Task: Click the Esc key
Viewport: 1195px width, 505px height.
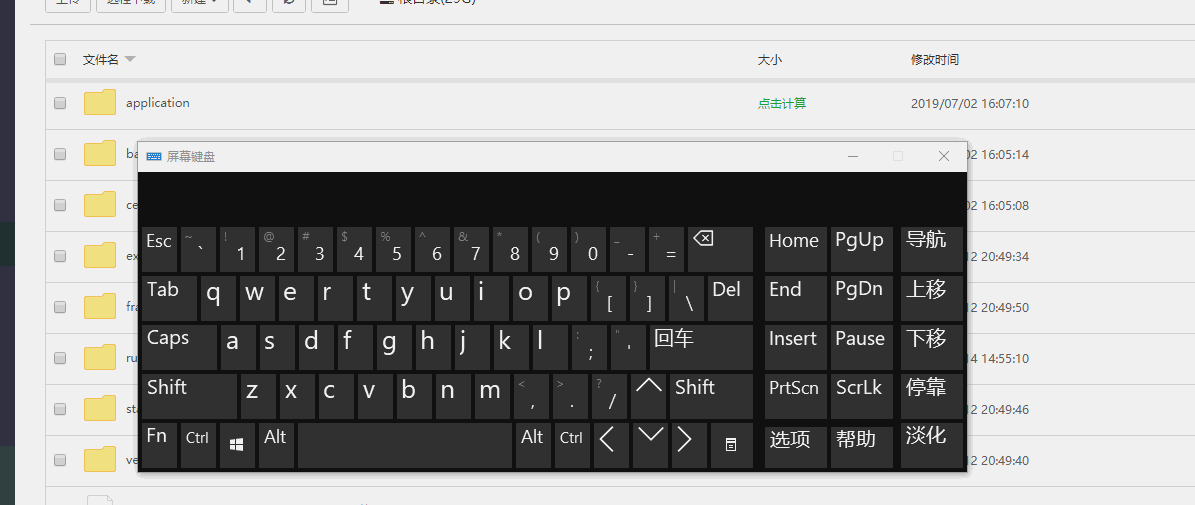Action: click(159, 249)
